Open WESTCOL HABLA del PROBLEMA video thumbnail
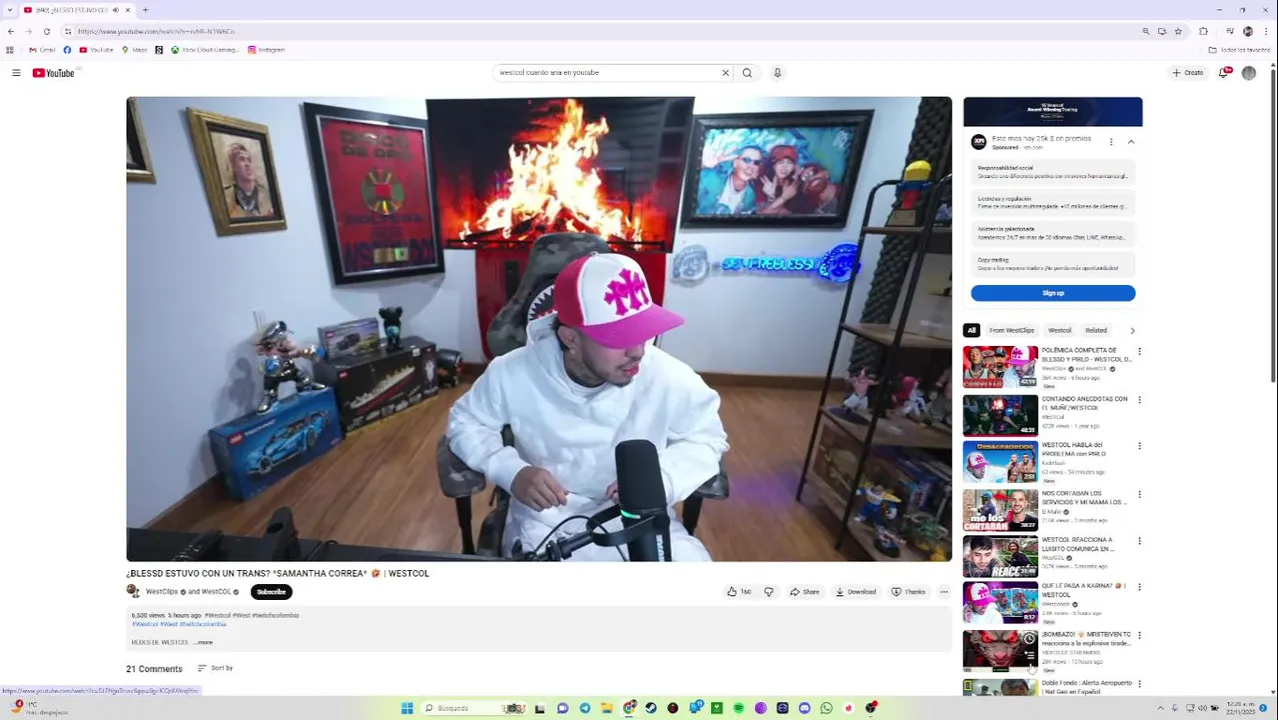The height and width of the screenshot is (720, 1278). (1000, 462)
